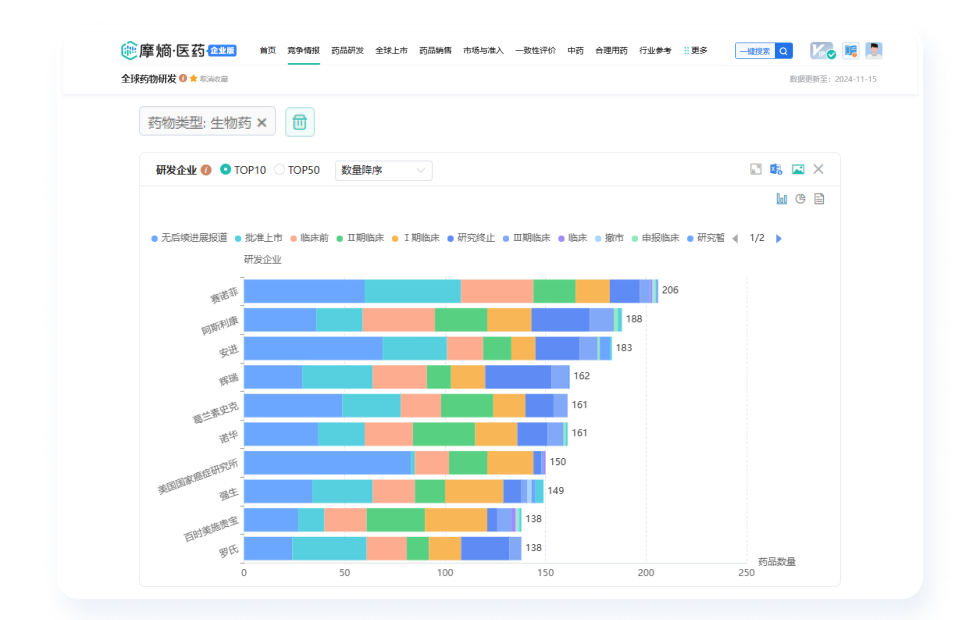Expand the 更多 menu
980x620 pixels.
696,51
